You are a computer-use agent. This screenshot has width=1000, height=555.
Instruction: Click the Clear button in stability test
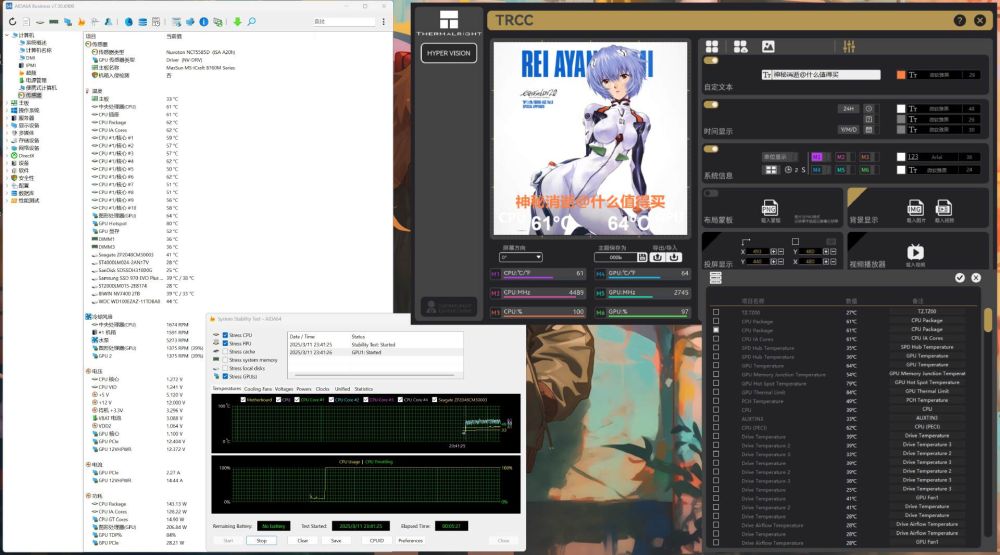tap(302, 540)
